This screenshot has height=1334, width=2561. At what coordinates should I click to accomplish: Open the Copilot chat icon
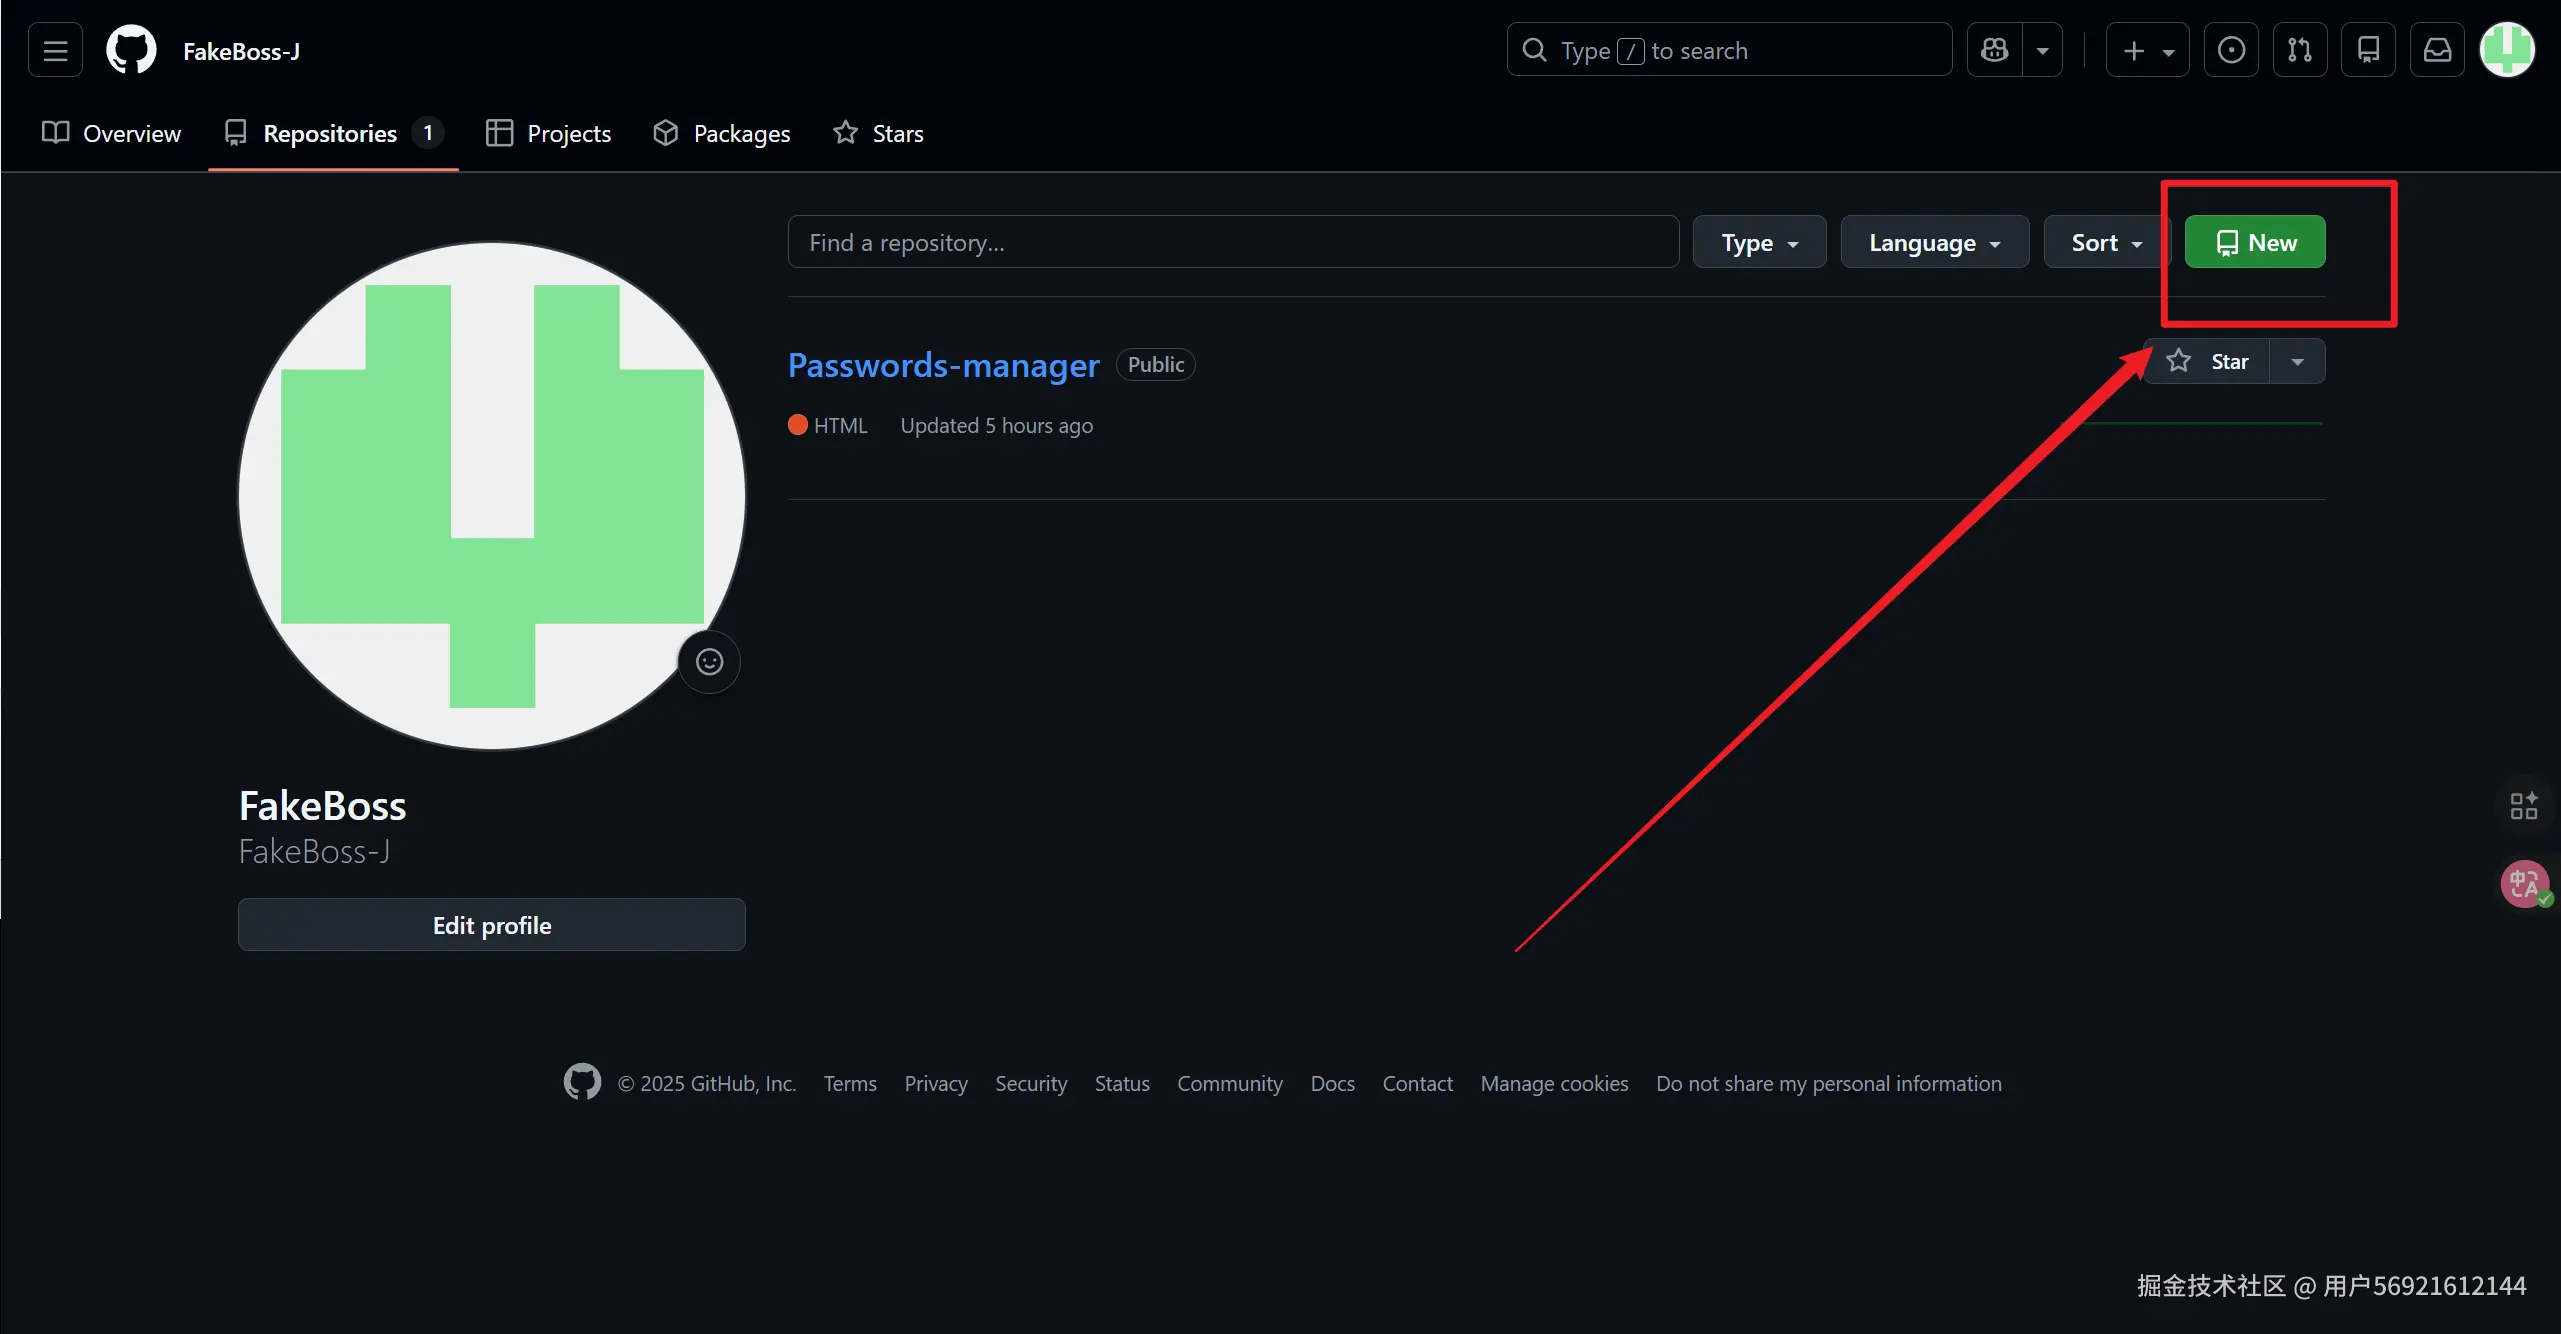tap(1995, 50)
